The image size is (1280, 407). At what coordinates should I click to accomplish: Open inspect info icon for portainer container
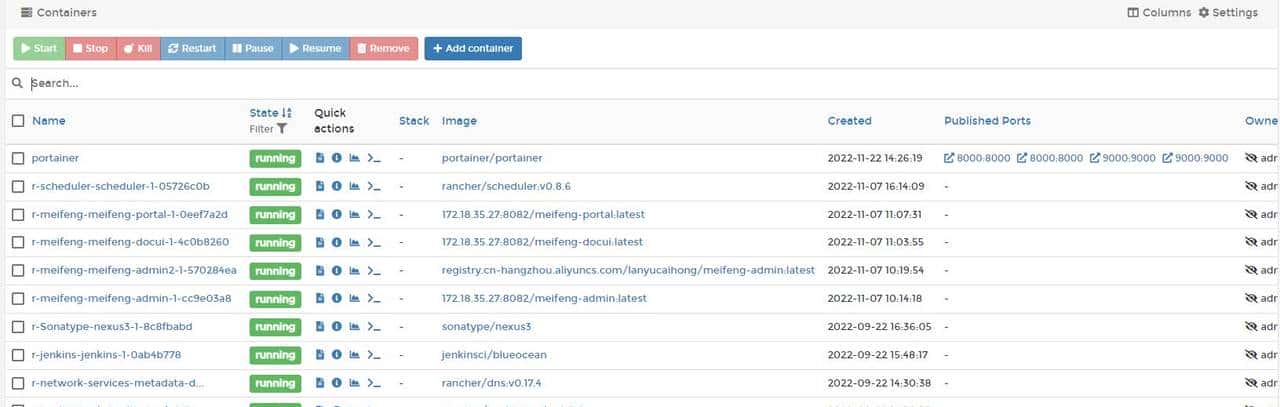[x=337, y=158]
